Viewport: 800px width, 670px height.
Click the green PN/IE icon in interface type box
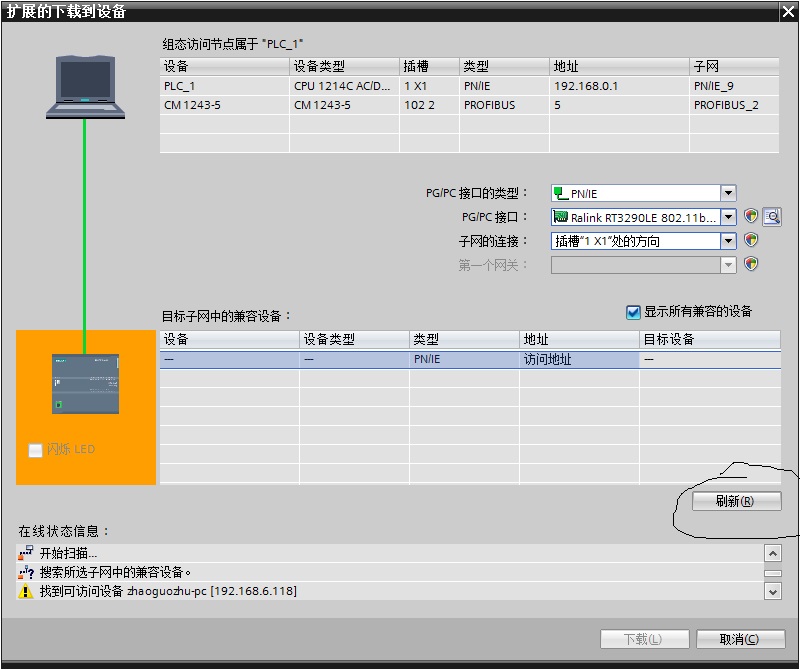point(561,193)
